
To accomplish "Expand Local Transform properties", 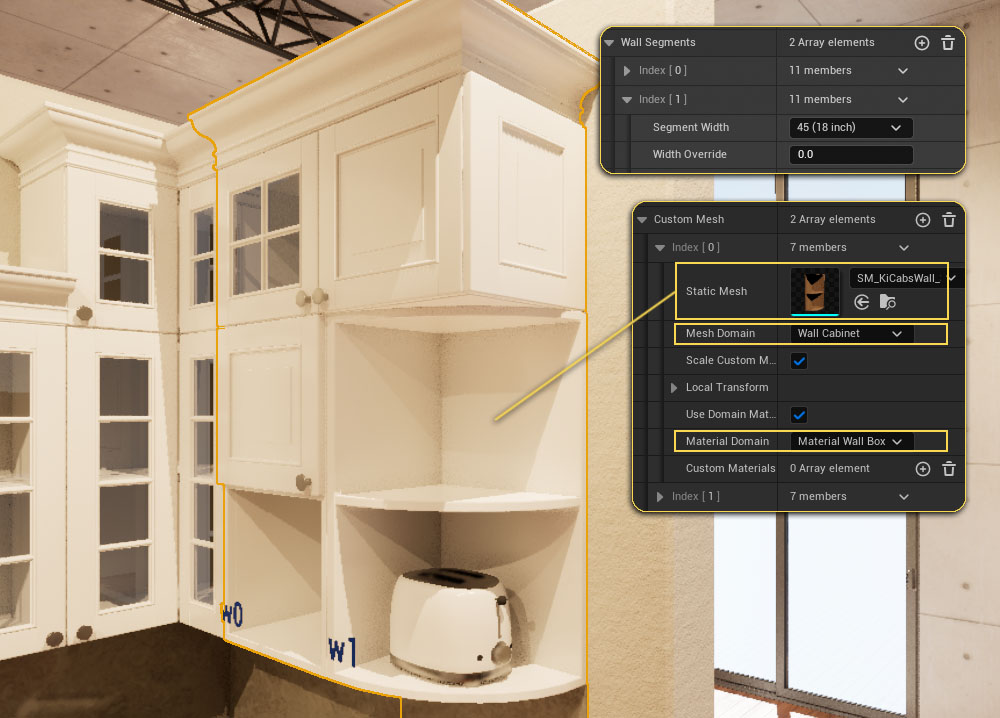I will [x=674, y=388].
